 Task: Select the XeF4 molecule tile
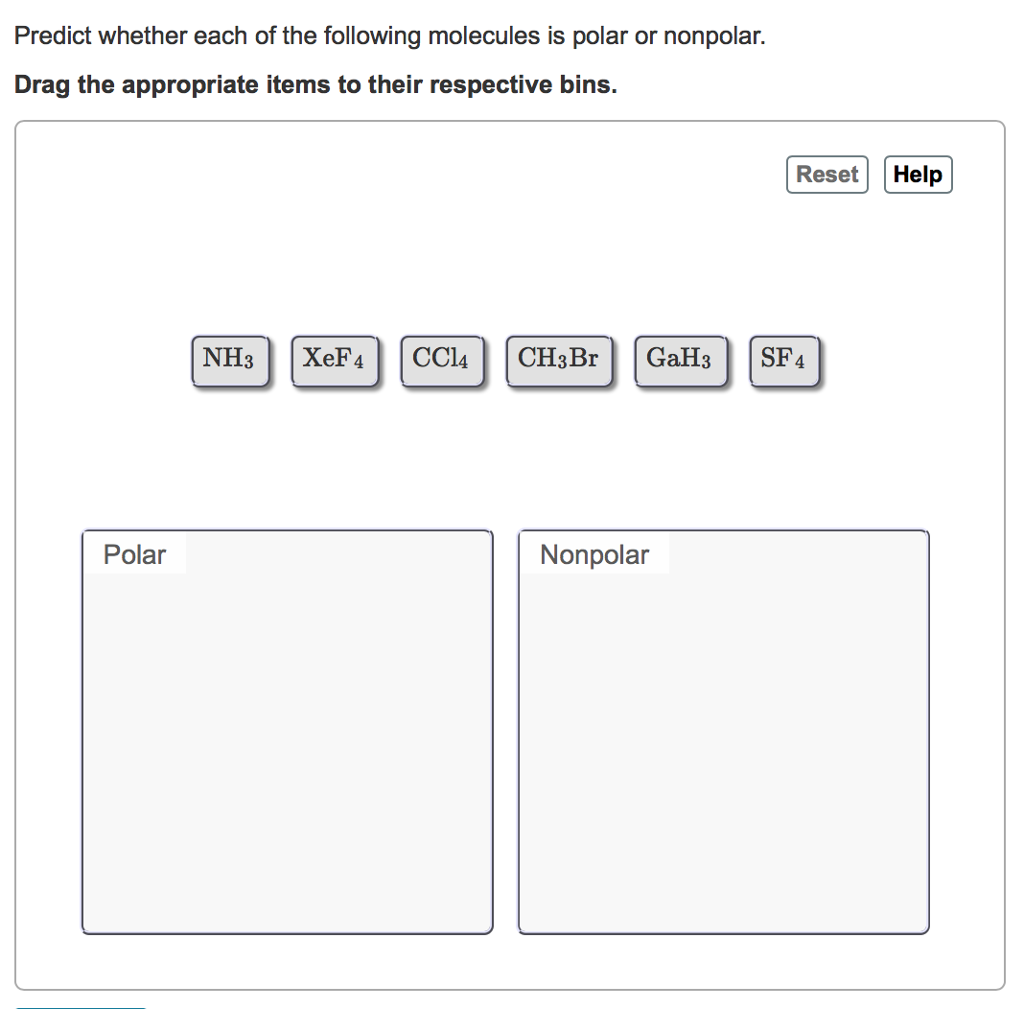335,360
